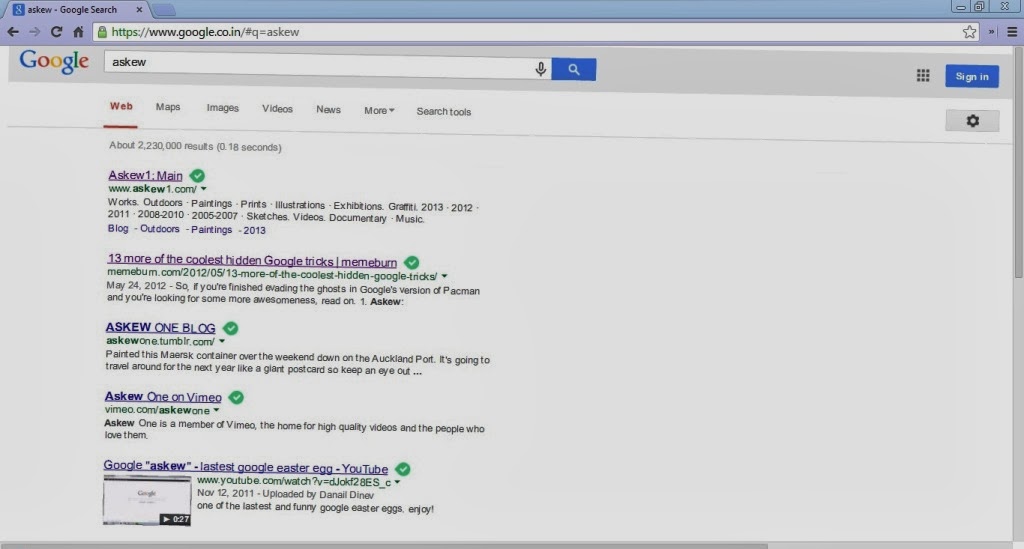
Task: Open the Google apps grid icon
Action: tap(923, 76)
